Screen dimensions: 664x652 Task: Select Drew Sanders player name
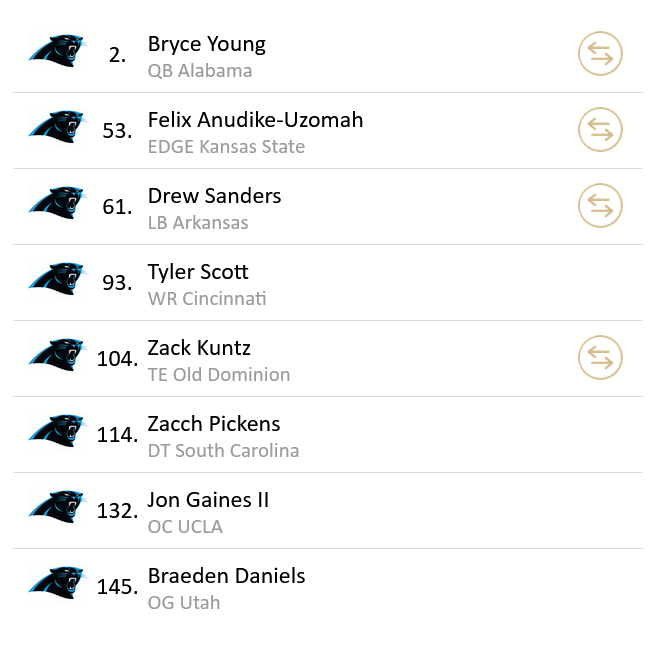pos(214,196)
